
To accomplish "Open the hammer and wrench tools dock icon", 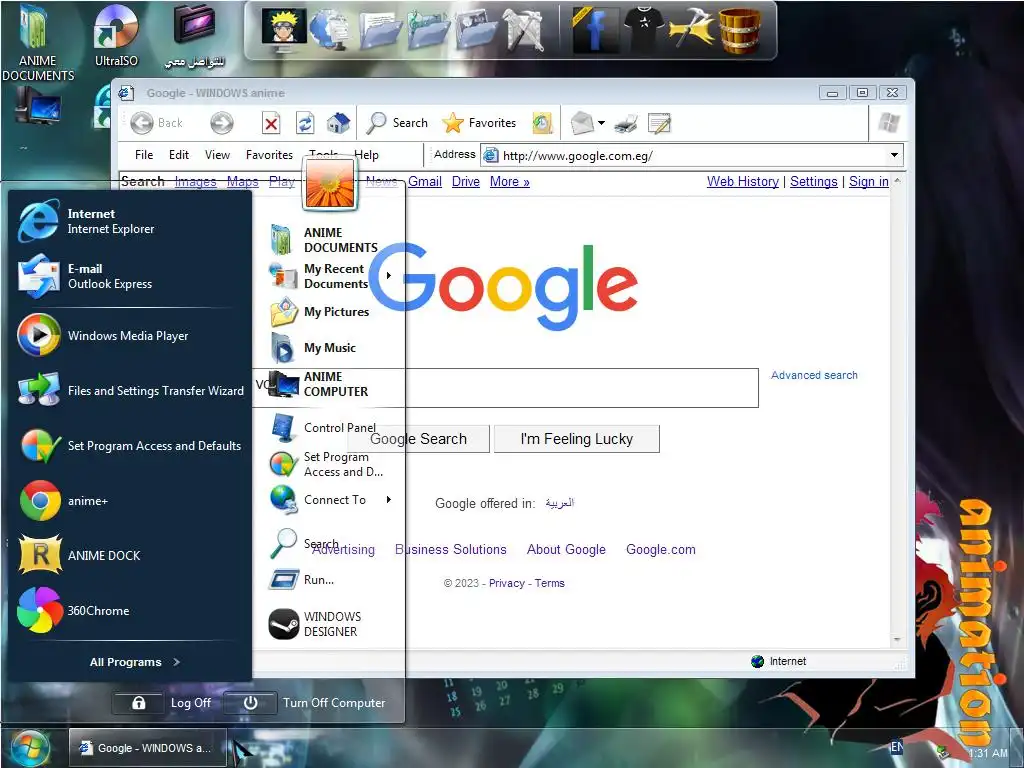I will click(692, 30).
